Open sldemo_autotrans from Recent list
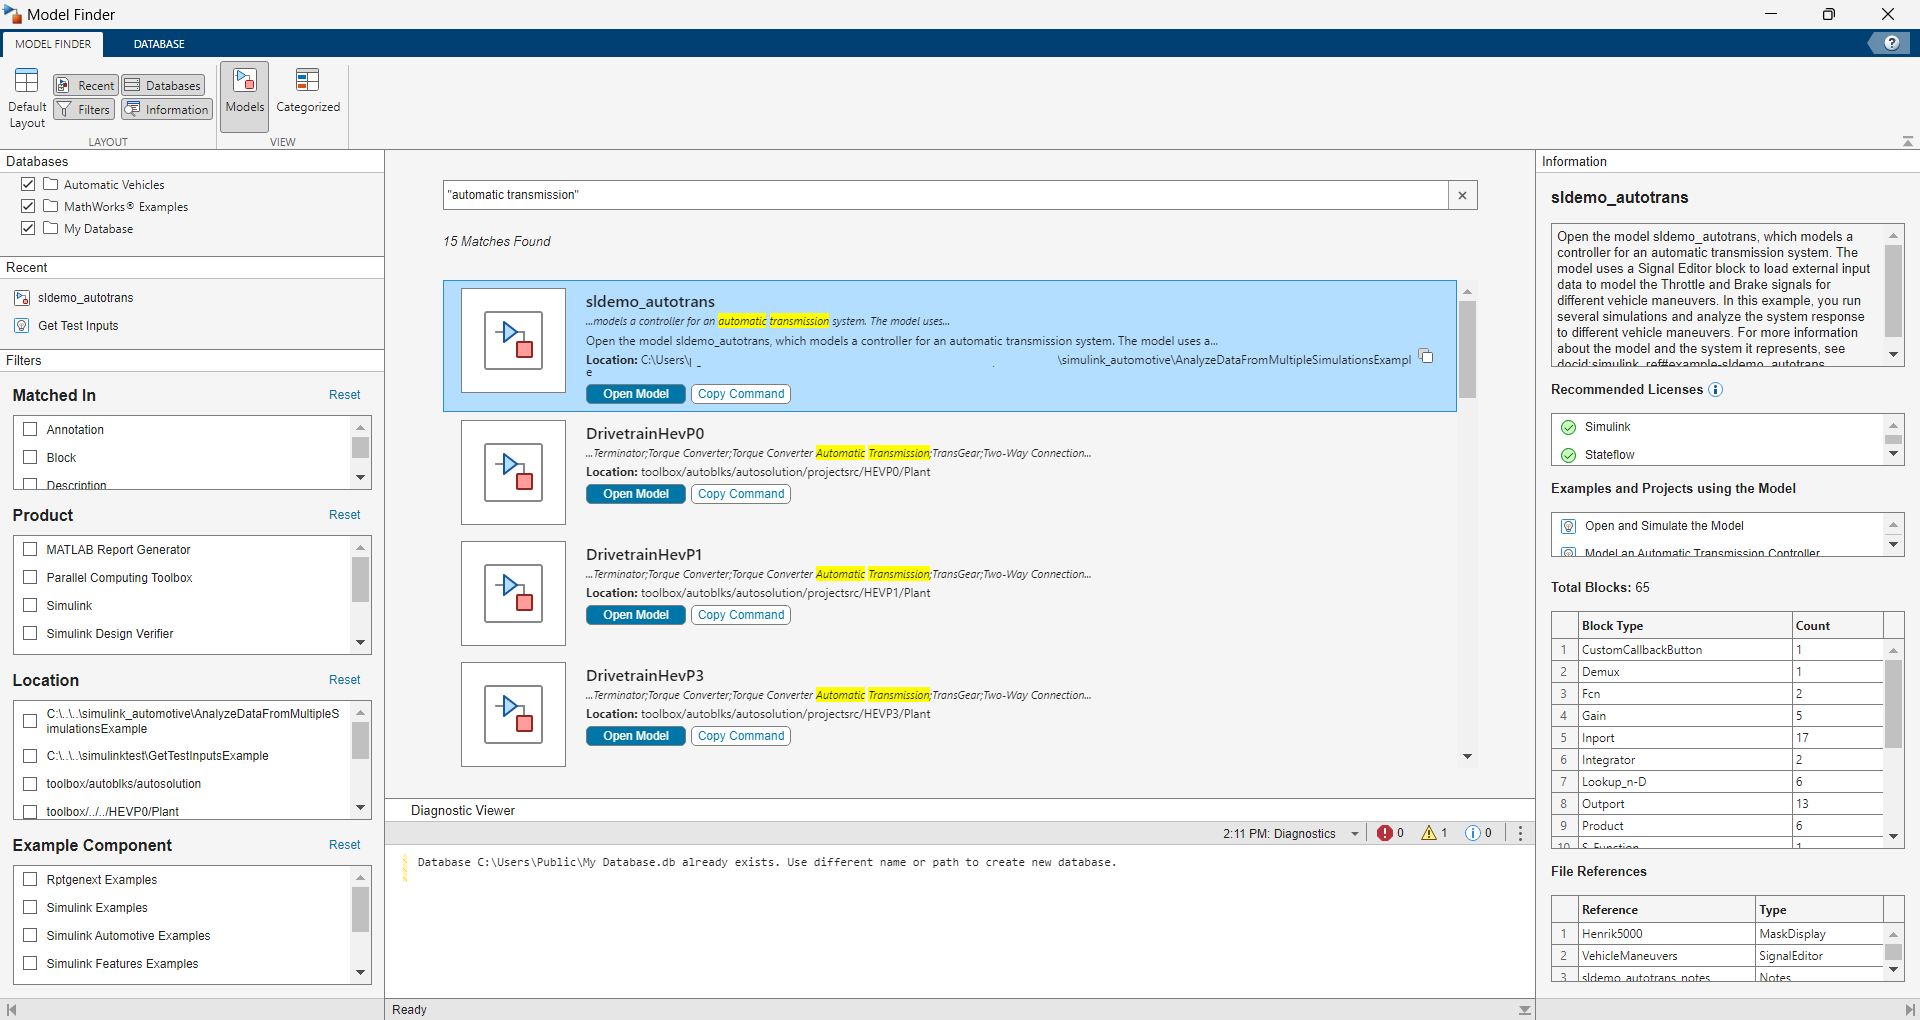The width and height of the screenshot is (1920, 1020). (x=85, y=298)
